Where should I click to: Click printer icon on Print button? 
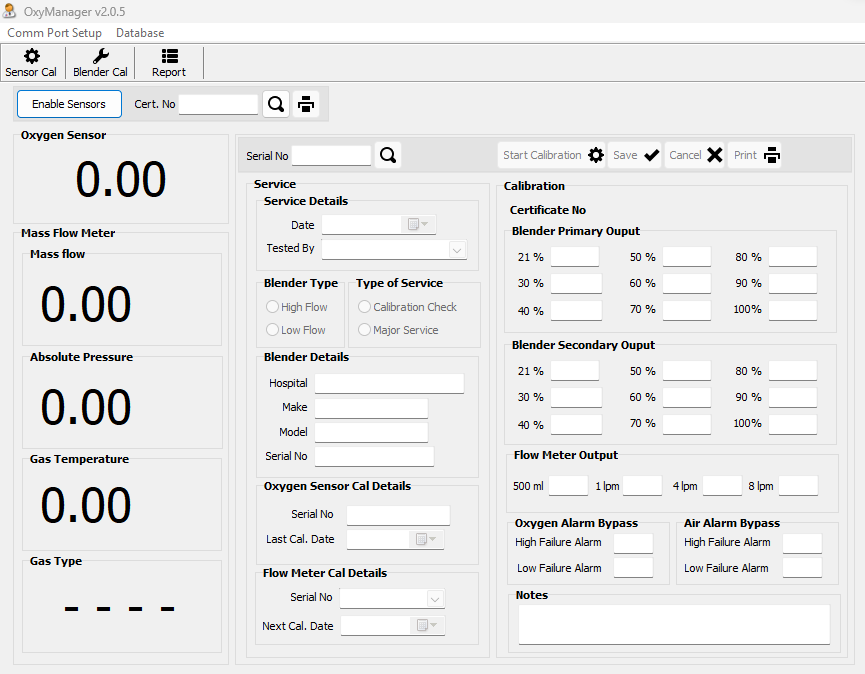pyautogui.click(x=772, y=155)
